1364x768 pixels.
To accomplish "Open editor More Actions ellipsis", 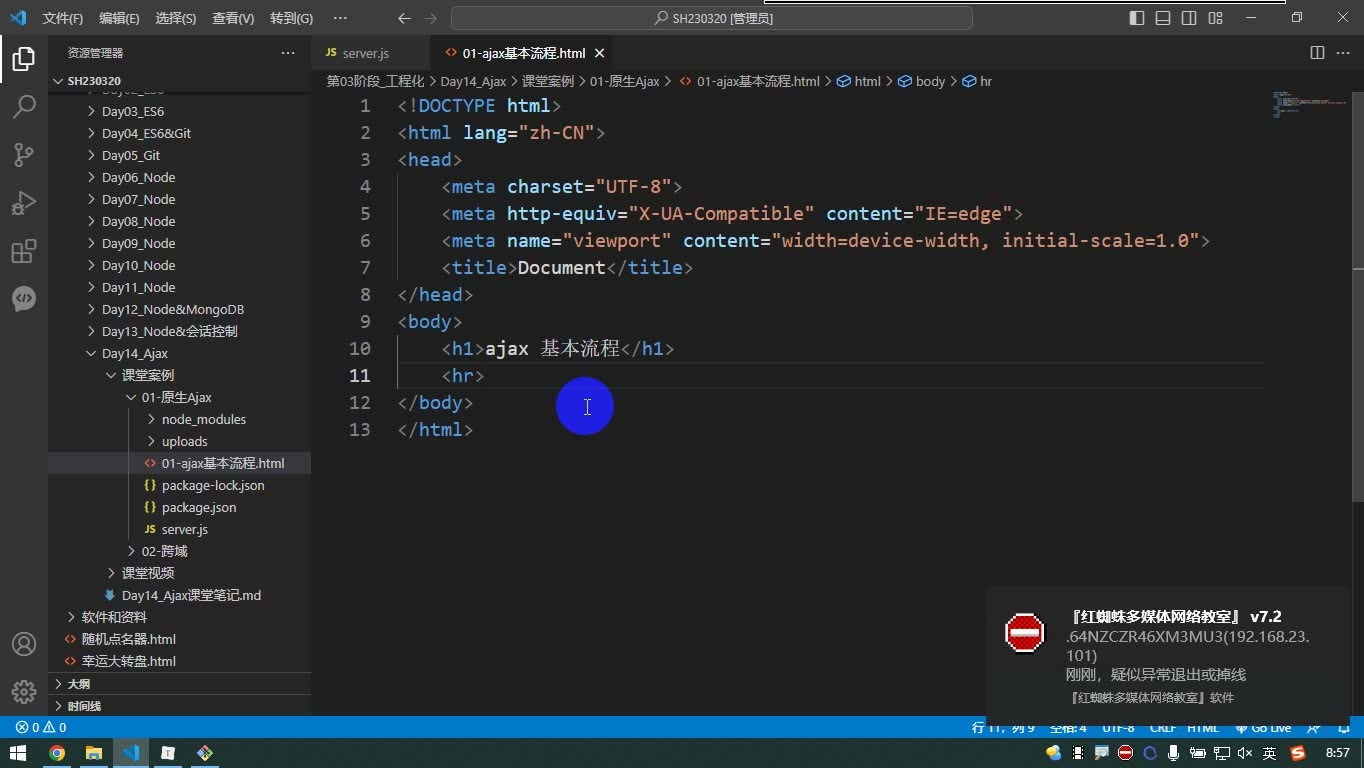I will (x=1343, y=53).
